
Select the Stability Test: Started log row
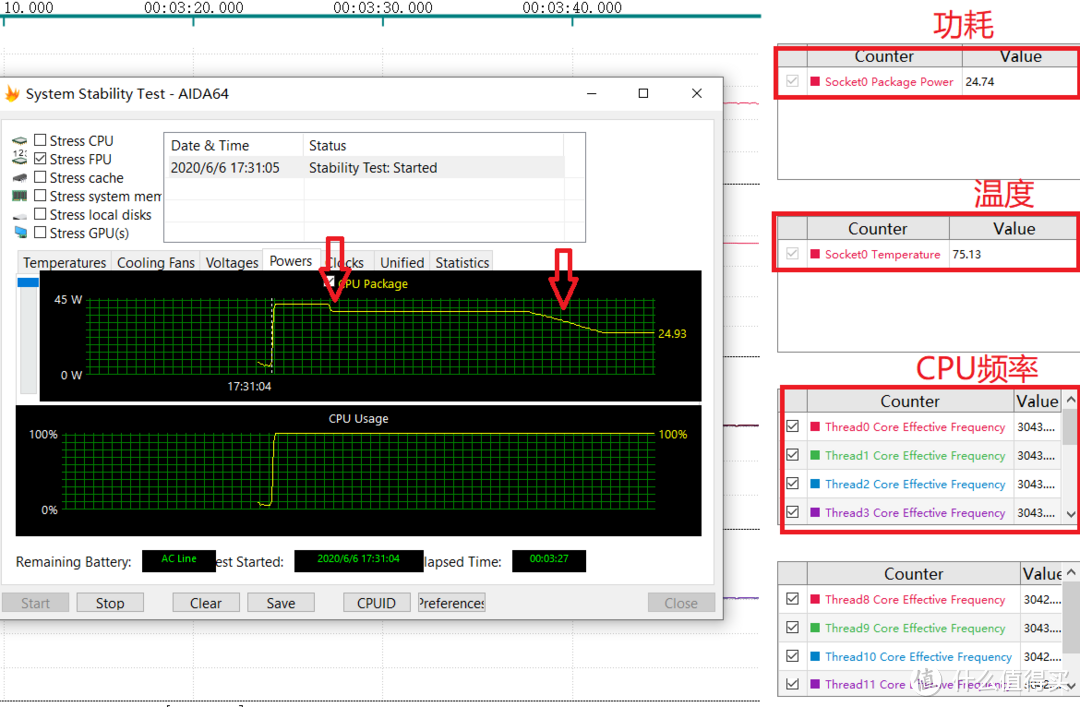[x=366, y=167]
